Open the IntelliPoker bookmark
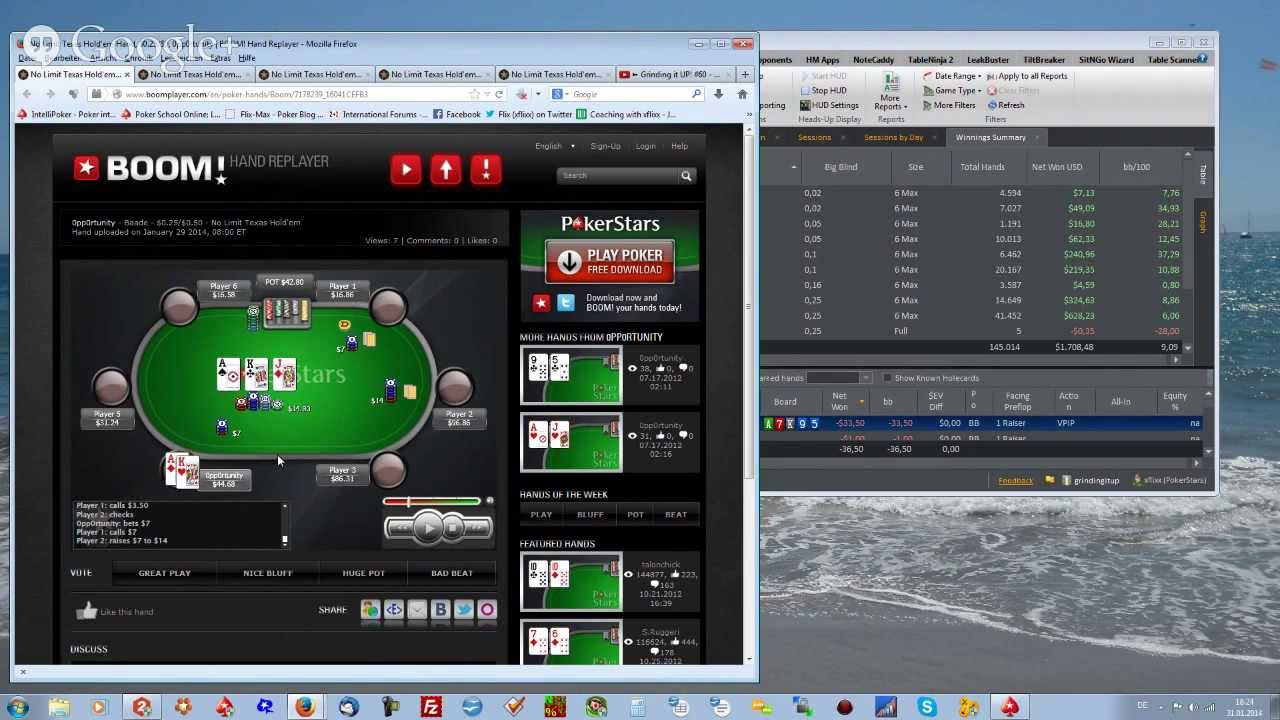 tap(66, 114)
